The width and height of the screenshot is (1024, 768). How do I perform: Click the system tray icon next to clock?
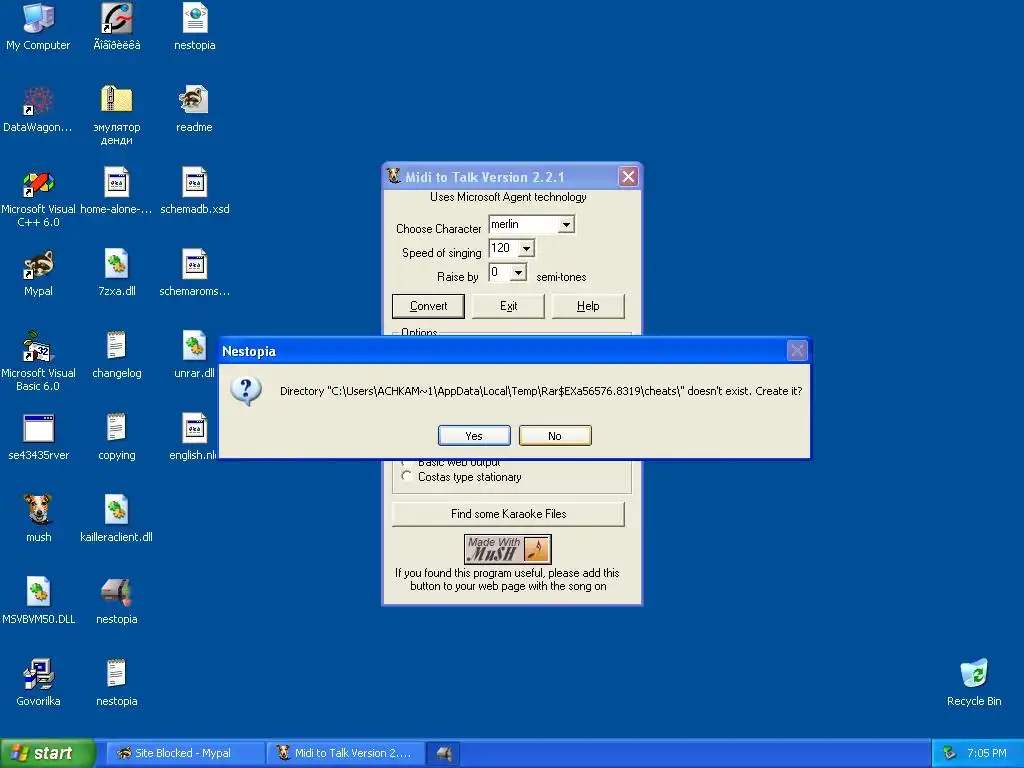950,753
